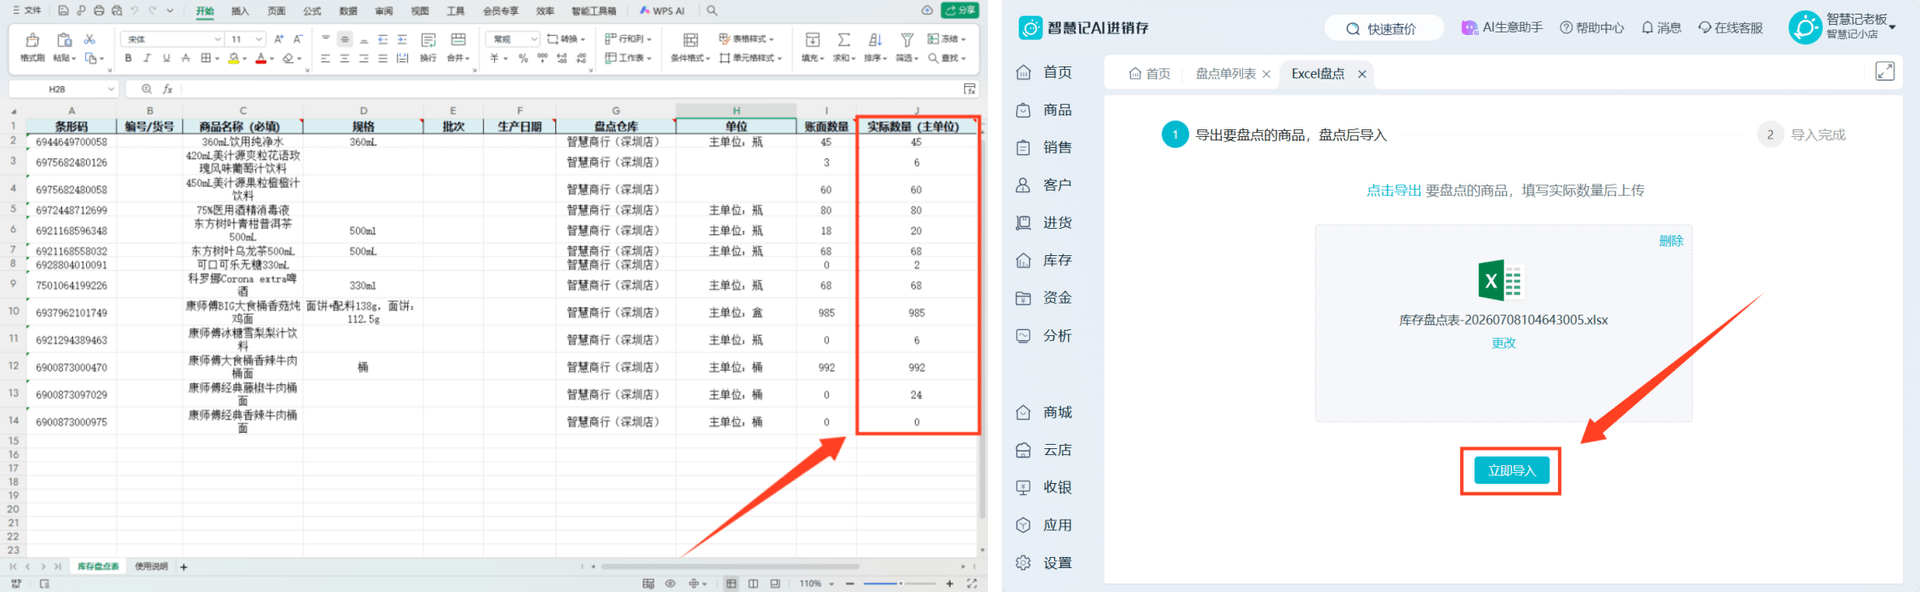The height and width of the screenshot is (592, 1920).
Task: Toggle Underline formatting
Action: [x=166, y=58]
